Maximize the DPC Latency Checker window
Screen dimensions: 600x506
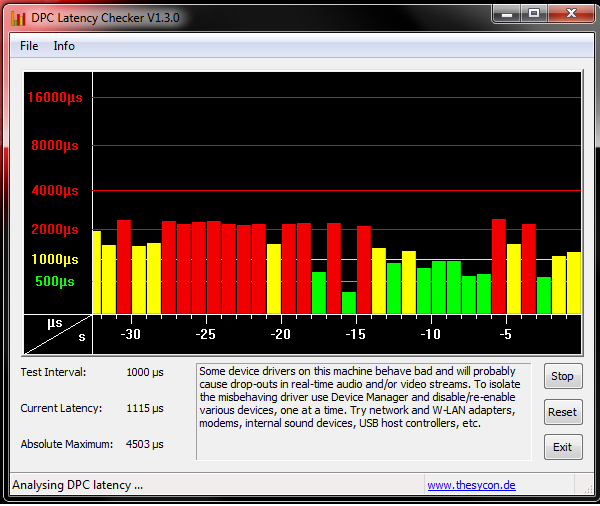pyautogui.click(x=534, y=14)
